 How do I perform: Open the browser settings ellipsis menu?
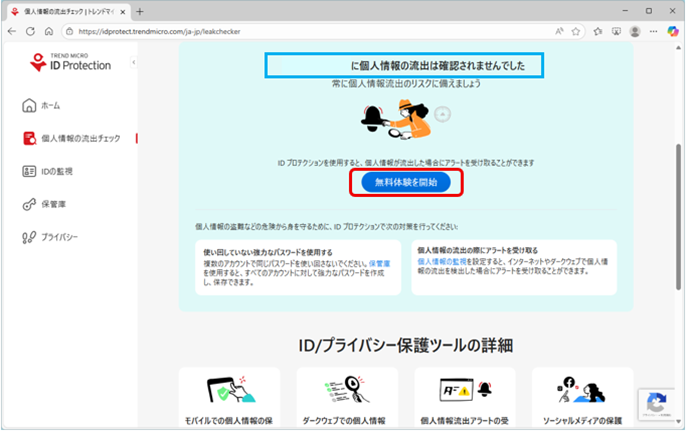click(654, 31)
